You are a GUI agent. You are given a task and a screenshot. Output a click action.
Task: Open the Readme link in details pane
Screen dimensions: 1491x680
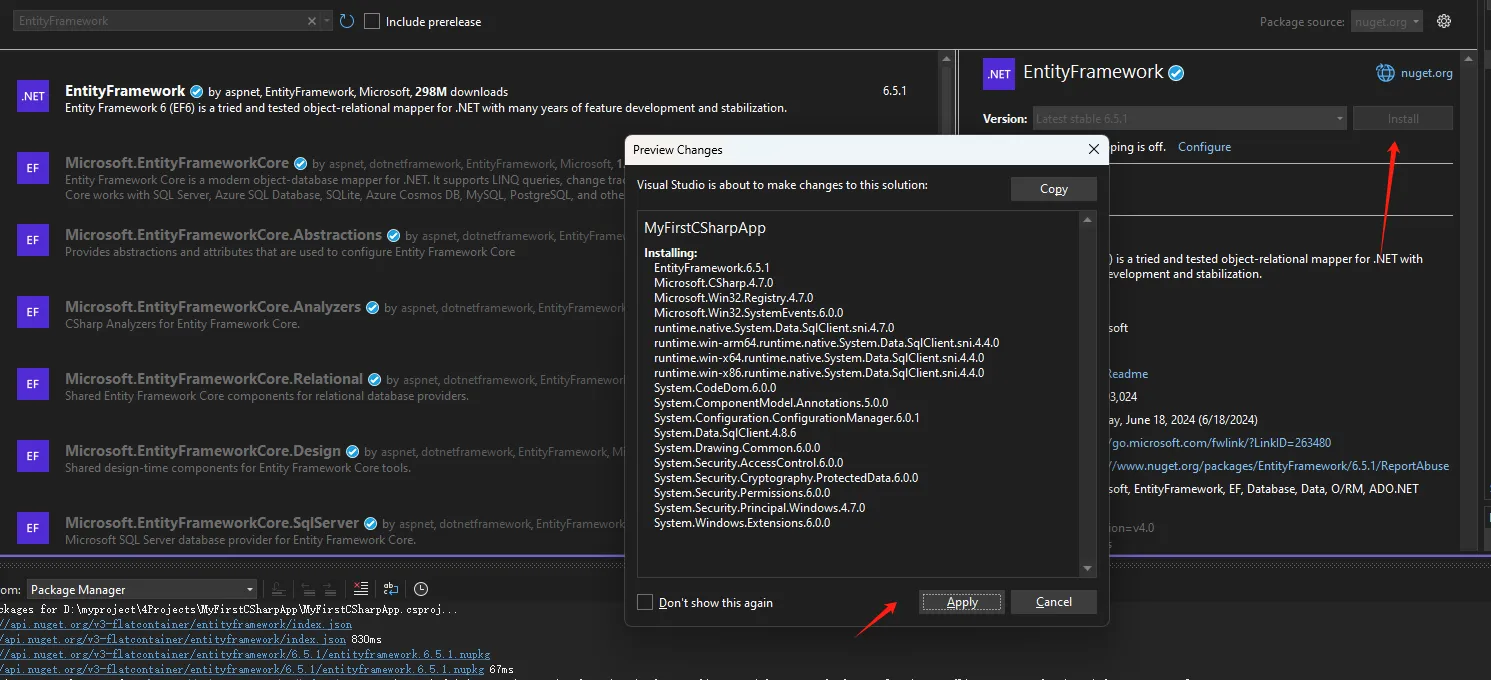coord(1126,374)
